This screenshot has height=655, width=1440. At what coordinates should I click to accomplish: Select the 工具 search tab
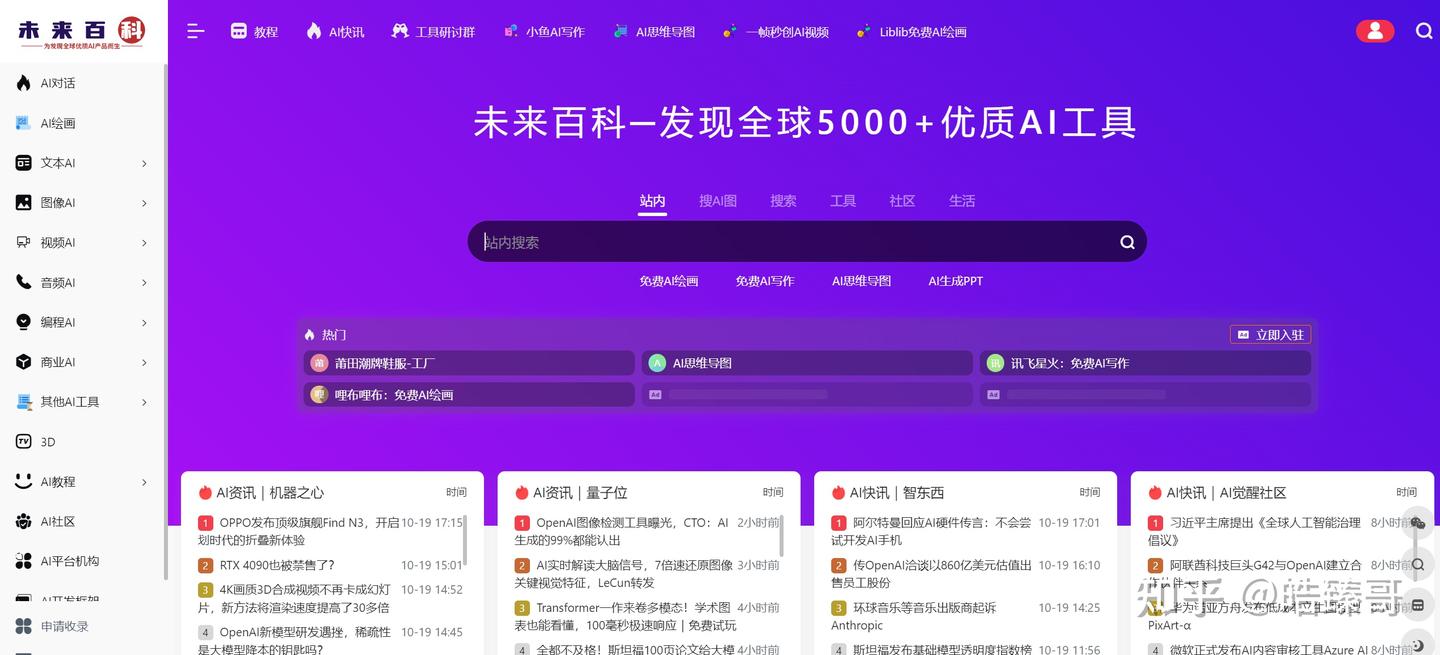(843, 201)
